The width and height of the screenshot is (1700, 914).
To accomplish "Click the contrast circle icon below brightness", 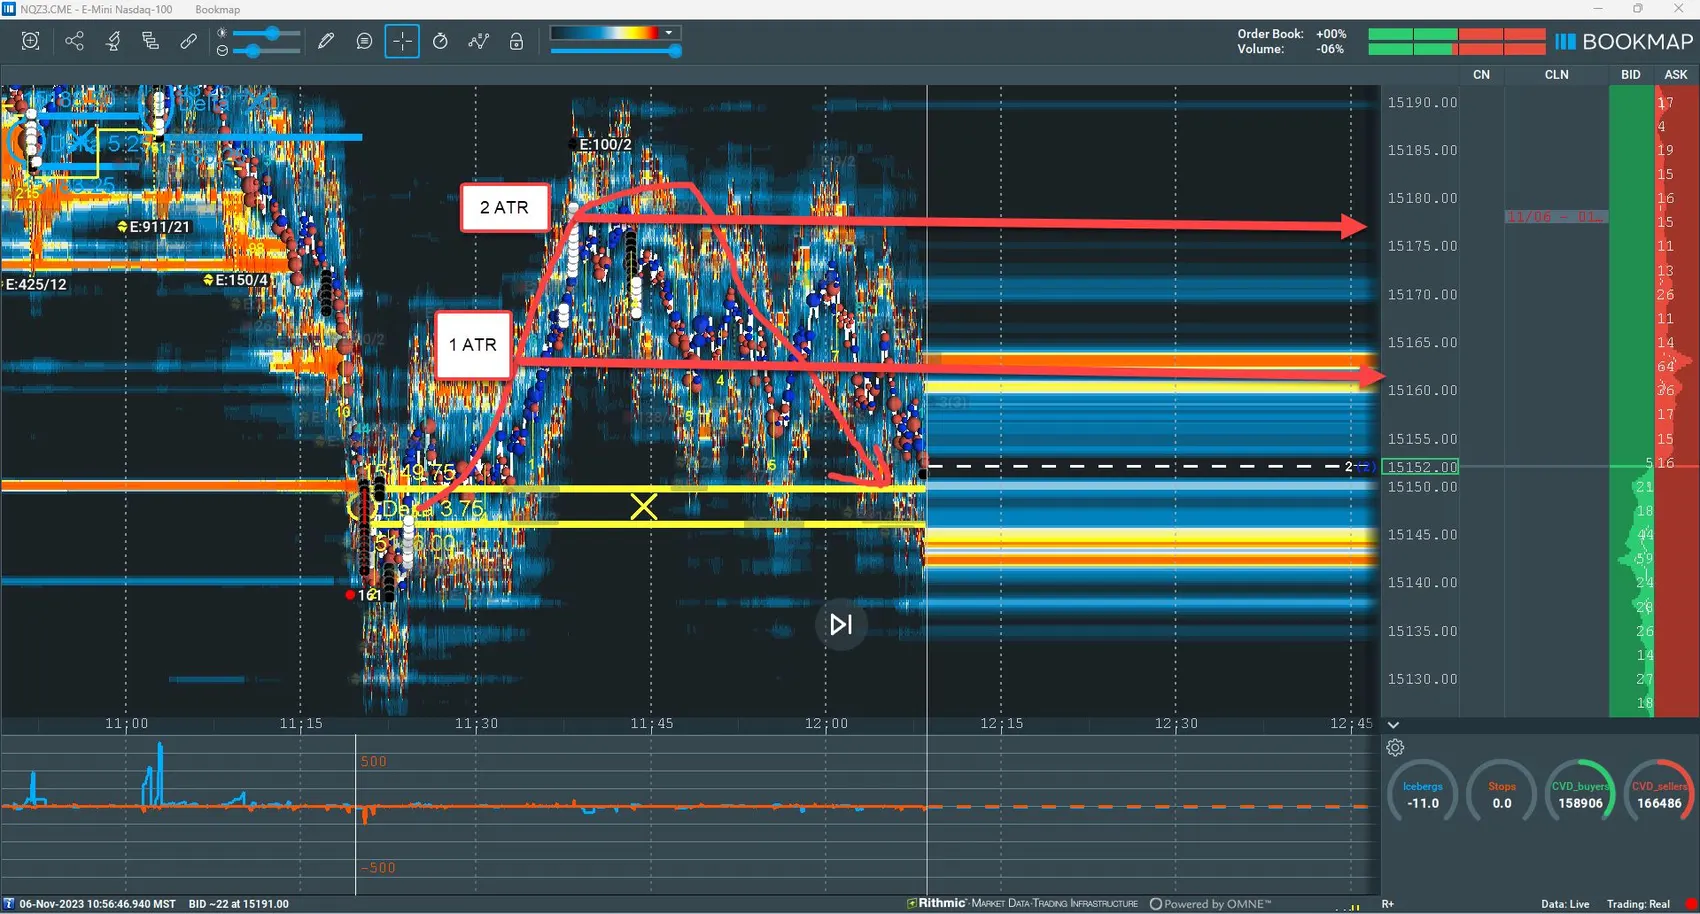I will coord(222,50).
